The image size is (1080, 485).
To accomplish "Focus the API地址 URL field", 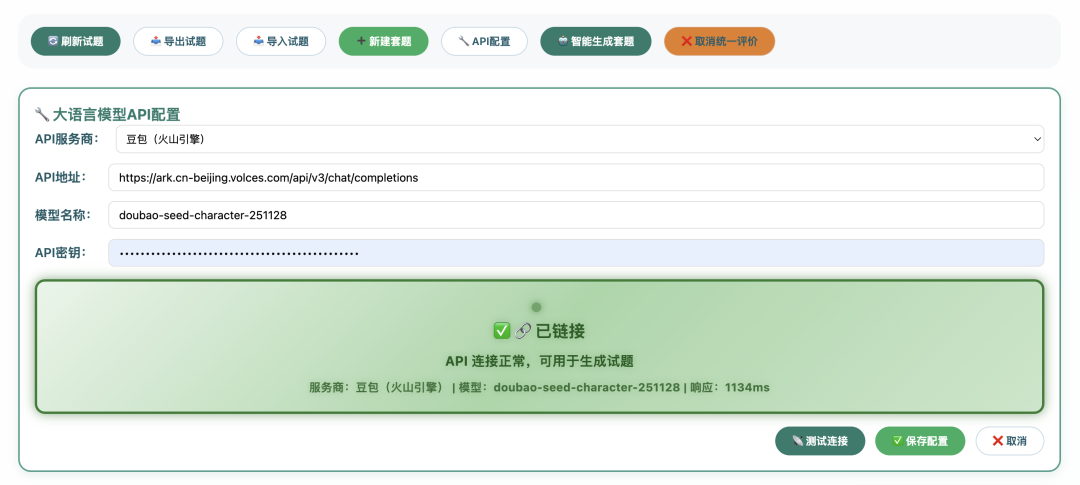I will tap(576, 178).
